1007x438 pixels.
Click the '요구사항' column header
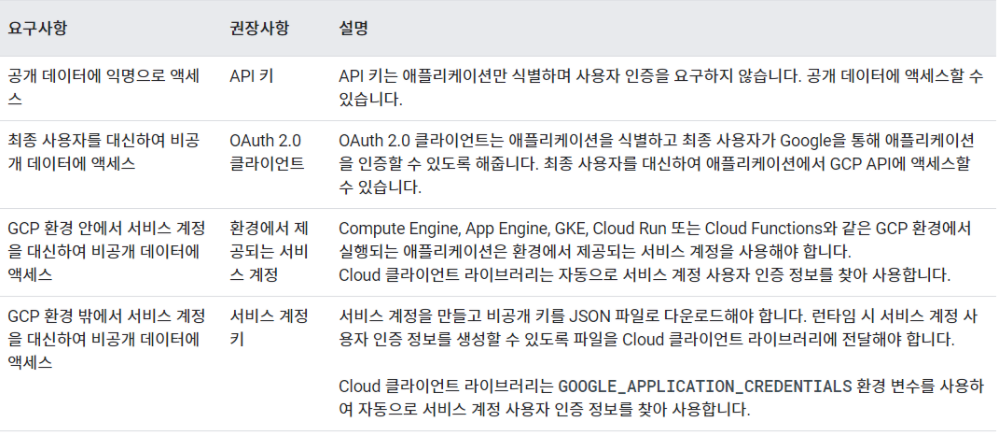tap(37, 29)
